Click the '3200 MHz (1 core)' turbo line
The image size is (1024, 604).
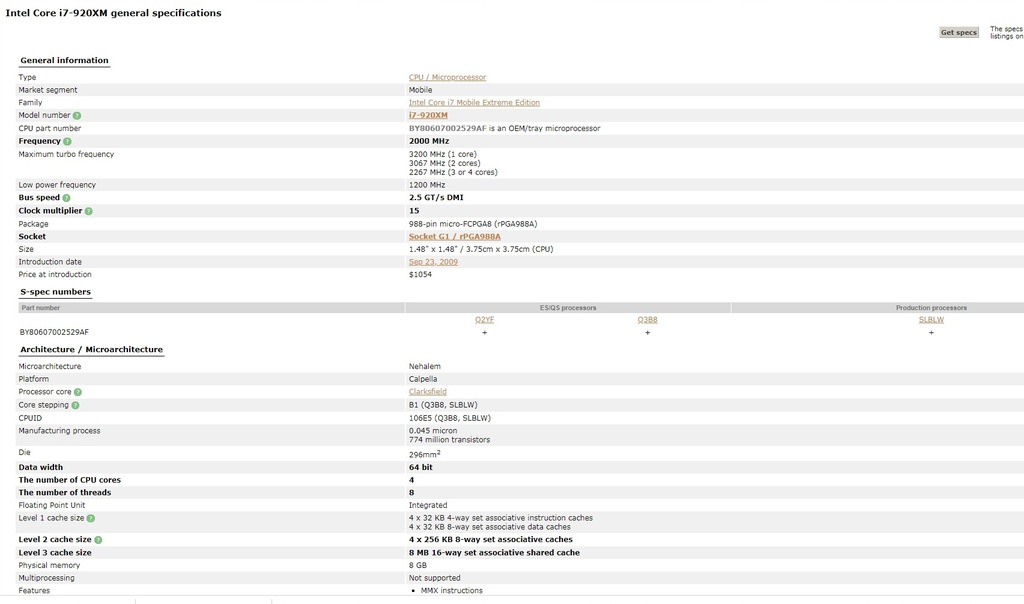(443, 154)
